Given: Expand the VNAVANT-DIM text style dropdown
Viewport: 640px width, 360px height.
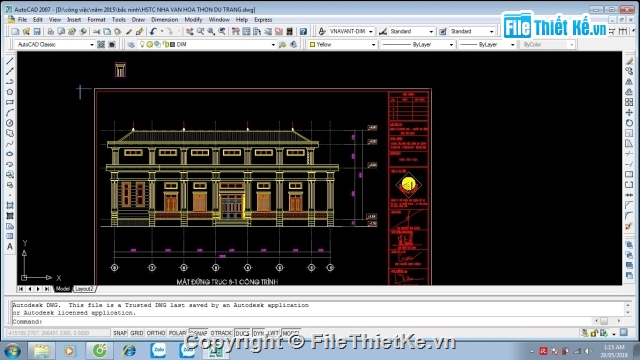Looking at the screenshot, I should pos(371,31).
